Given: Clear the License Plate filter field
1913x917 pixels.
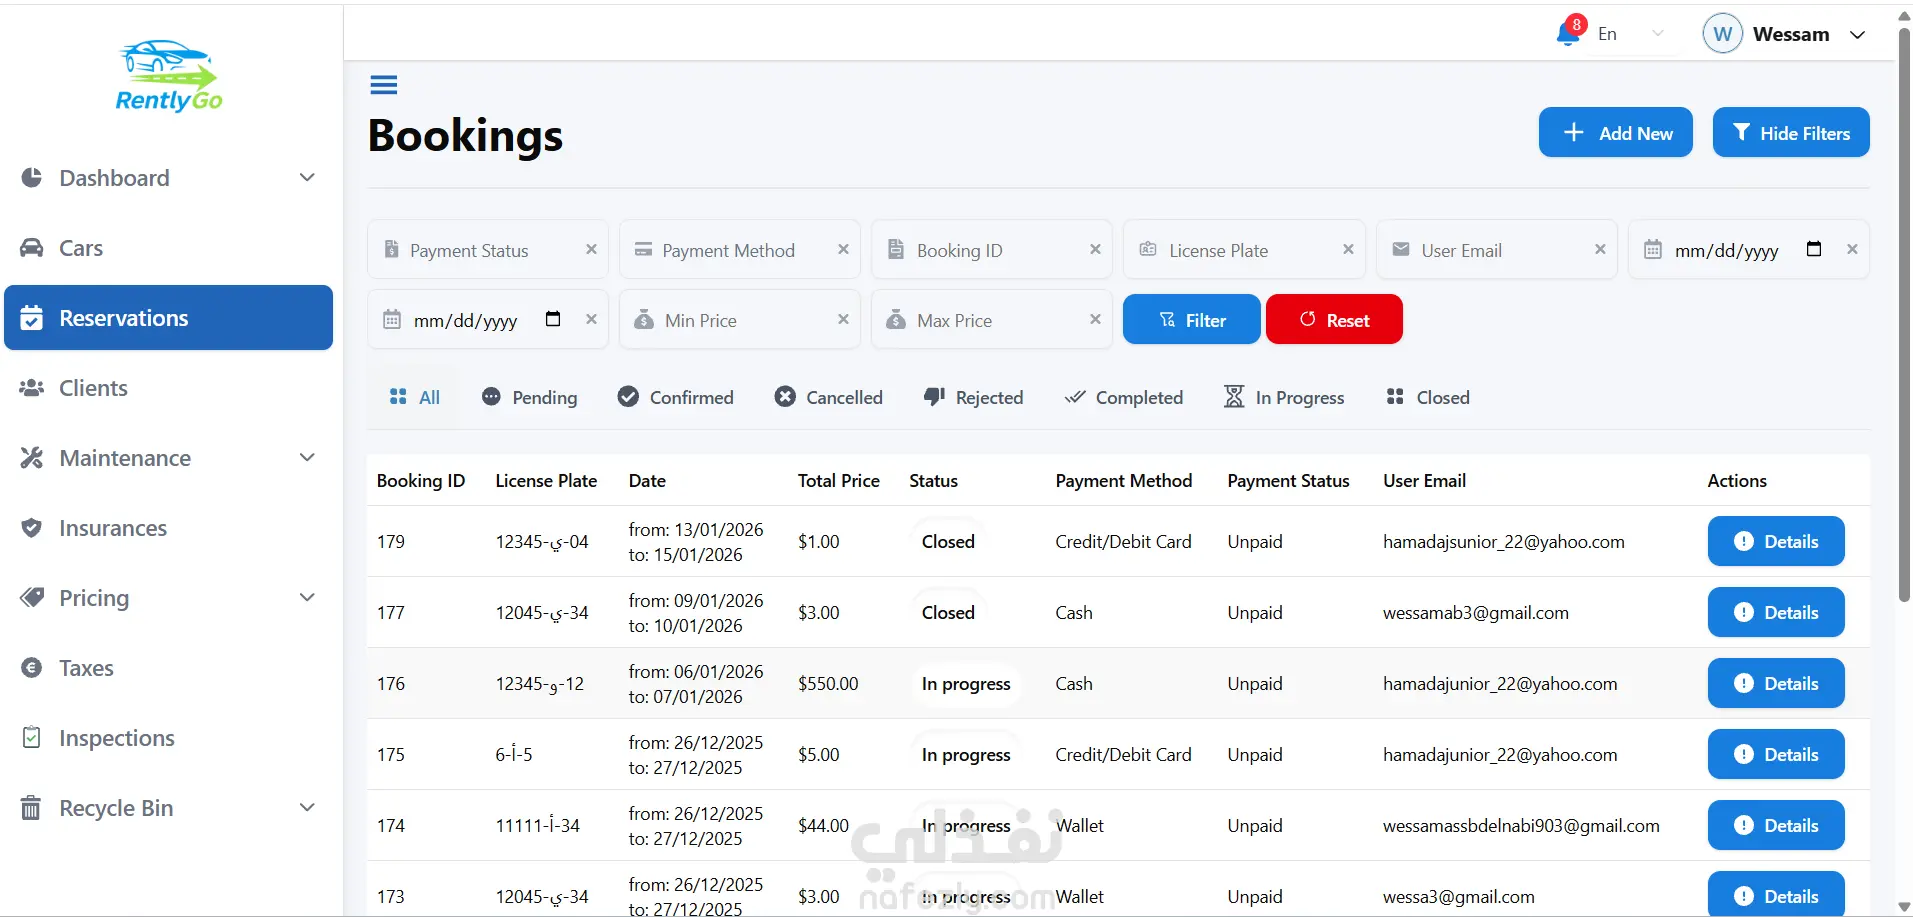Looking at the screenshot, I should [1347, 250].
